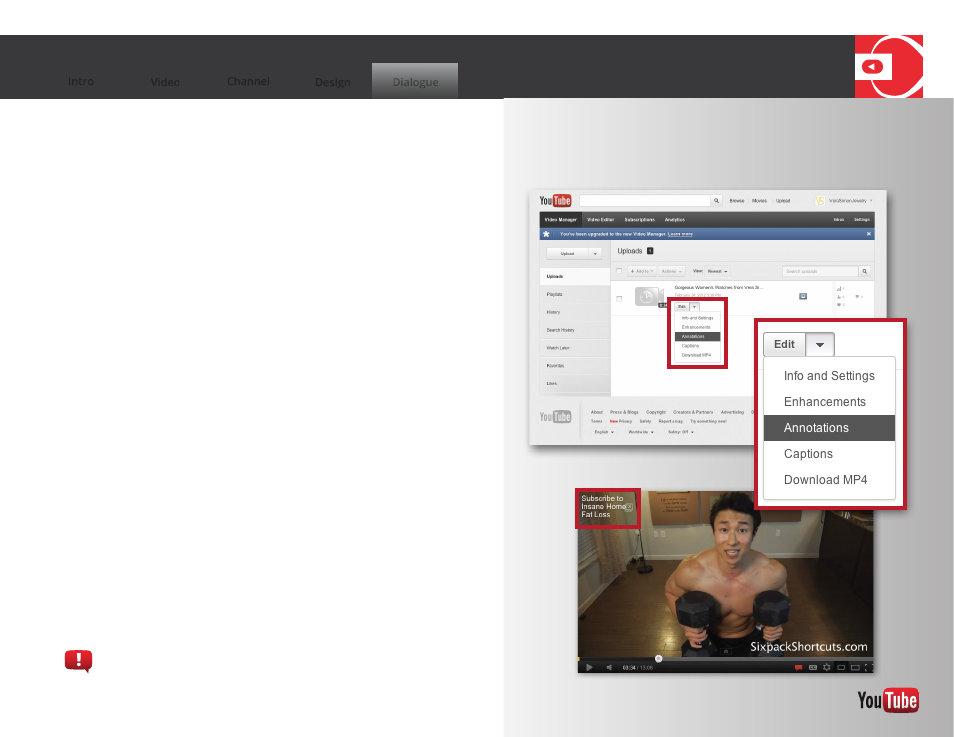Click the fullscreen icon in the player
Viewport: 954px width, 737px height.
(x=868, y=668)
